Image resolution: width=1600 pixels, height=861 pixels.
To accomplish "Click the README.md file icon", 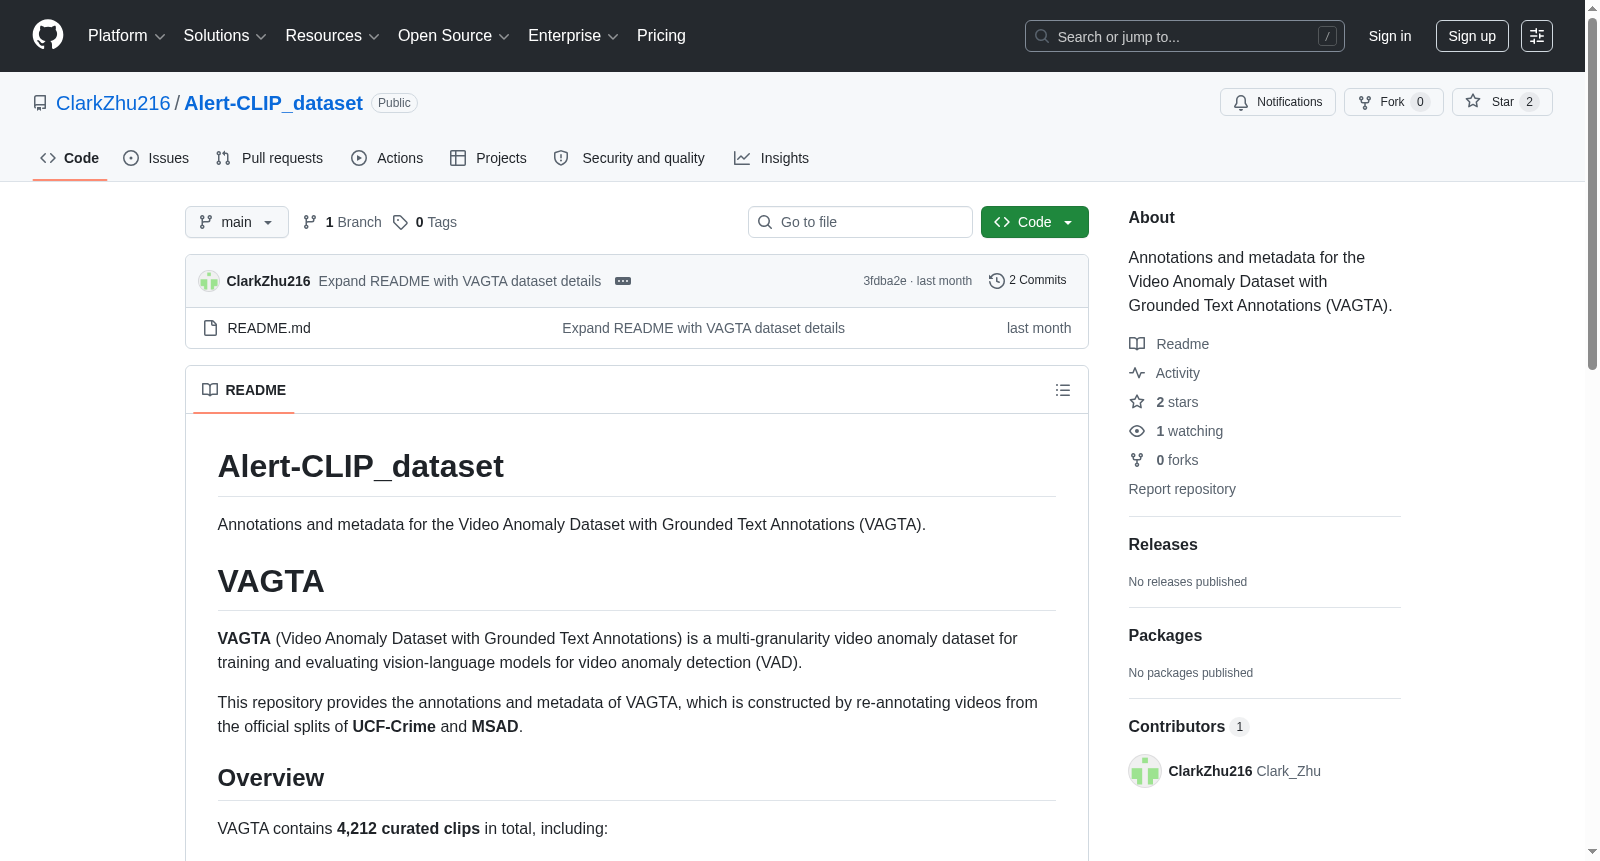I will (210, 328).
